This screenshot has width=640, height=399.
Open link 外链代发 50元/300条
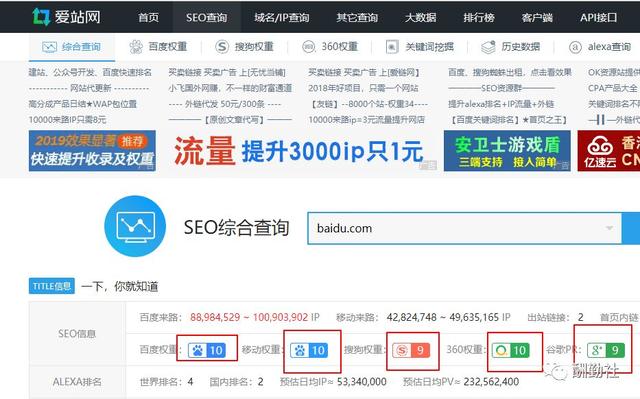tap(225, 104)
